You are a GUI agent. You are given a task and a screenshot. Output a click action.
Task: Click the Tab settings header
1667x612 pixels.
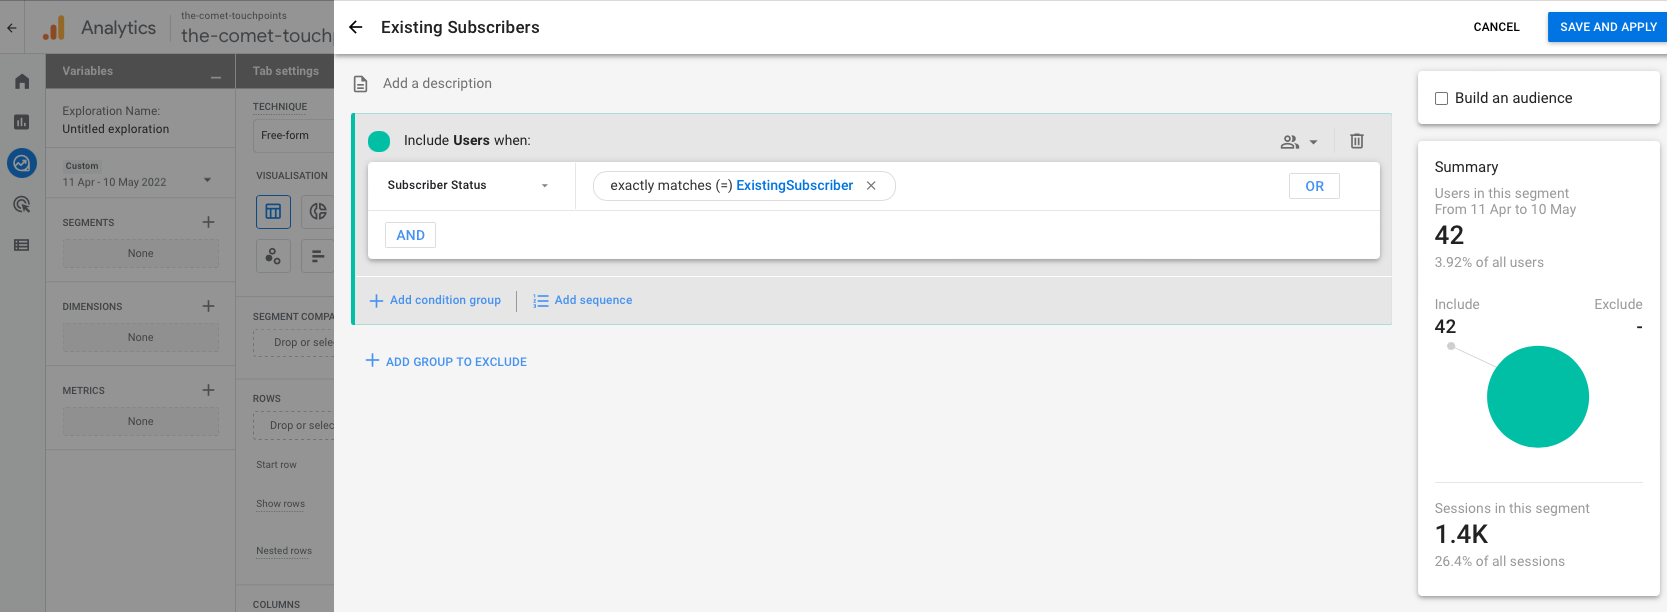coord(285,71)
